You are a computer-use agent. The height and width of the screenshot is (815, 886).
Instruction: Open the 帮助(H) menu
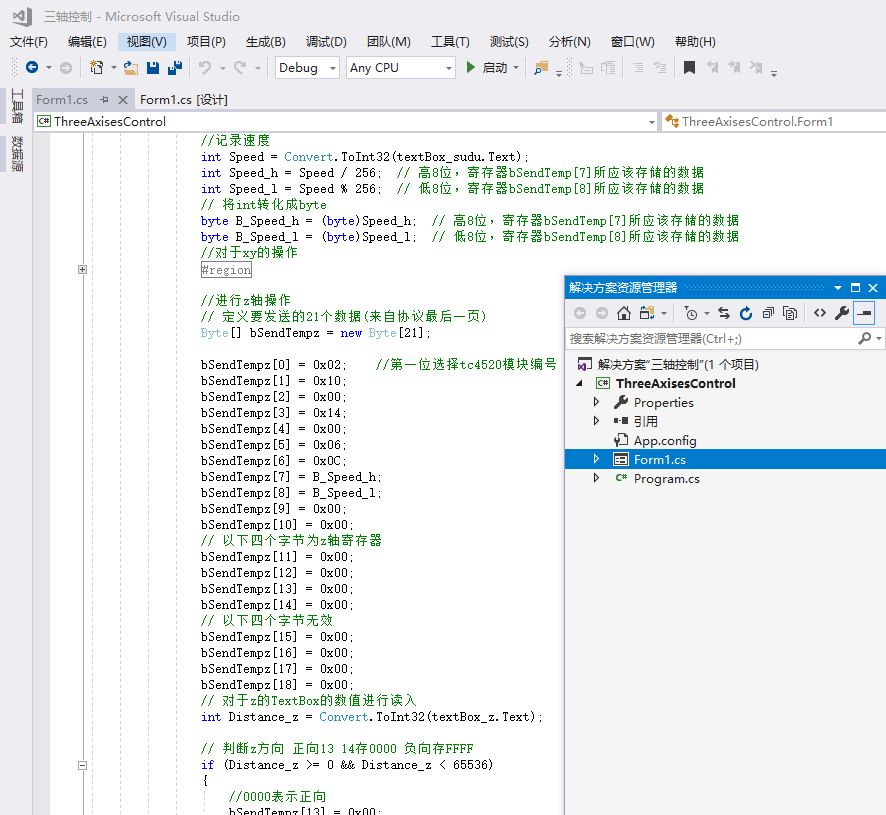695,42
